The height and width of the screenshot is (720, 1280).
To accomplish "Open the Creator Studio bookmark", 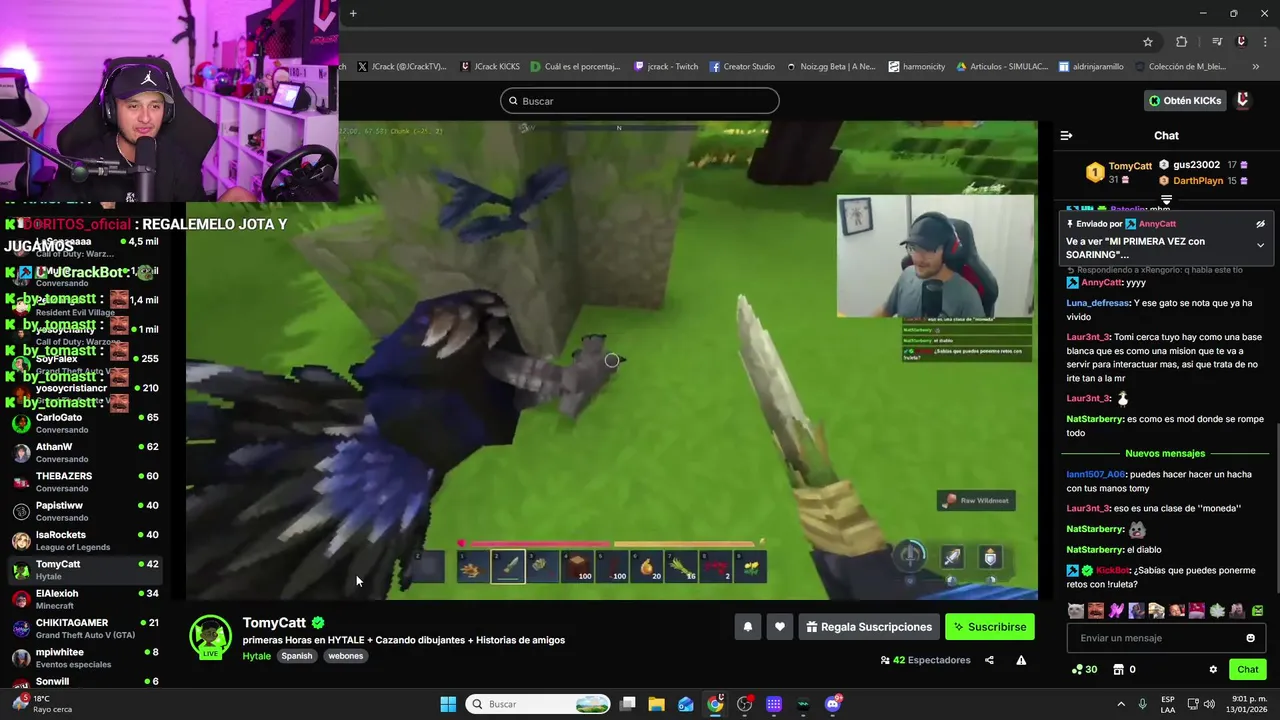I will 742,67.
